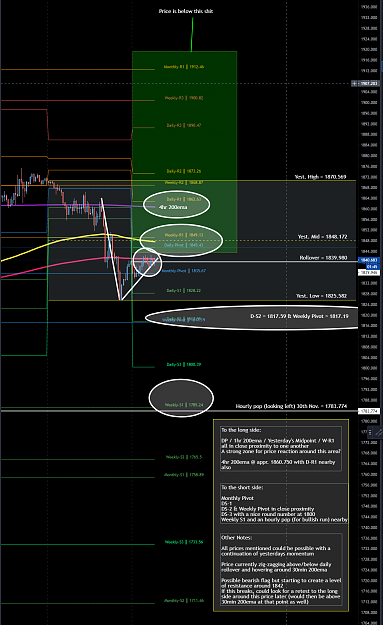The height and width of the screenshot is (625, 383).
Task: Click the Weekly-S1 1789.24 label in the ellipse
Action: [x=184, y=405]
